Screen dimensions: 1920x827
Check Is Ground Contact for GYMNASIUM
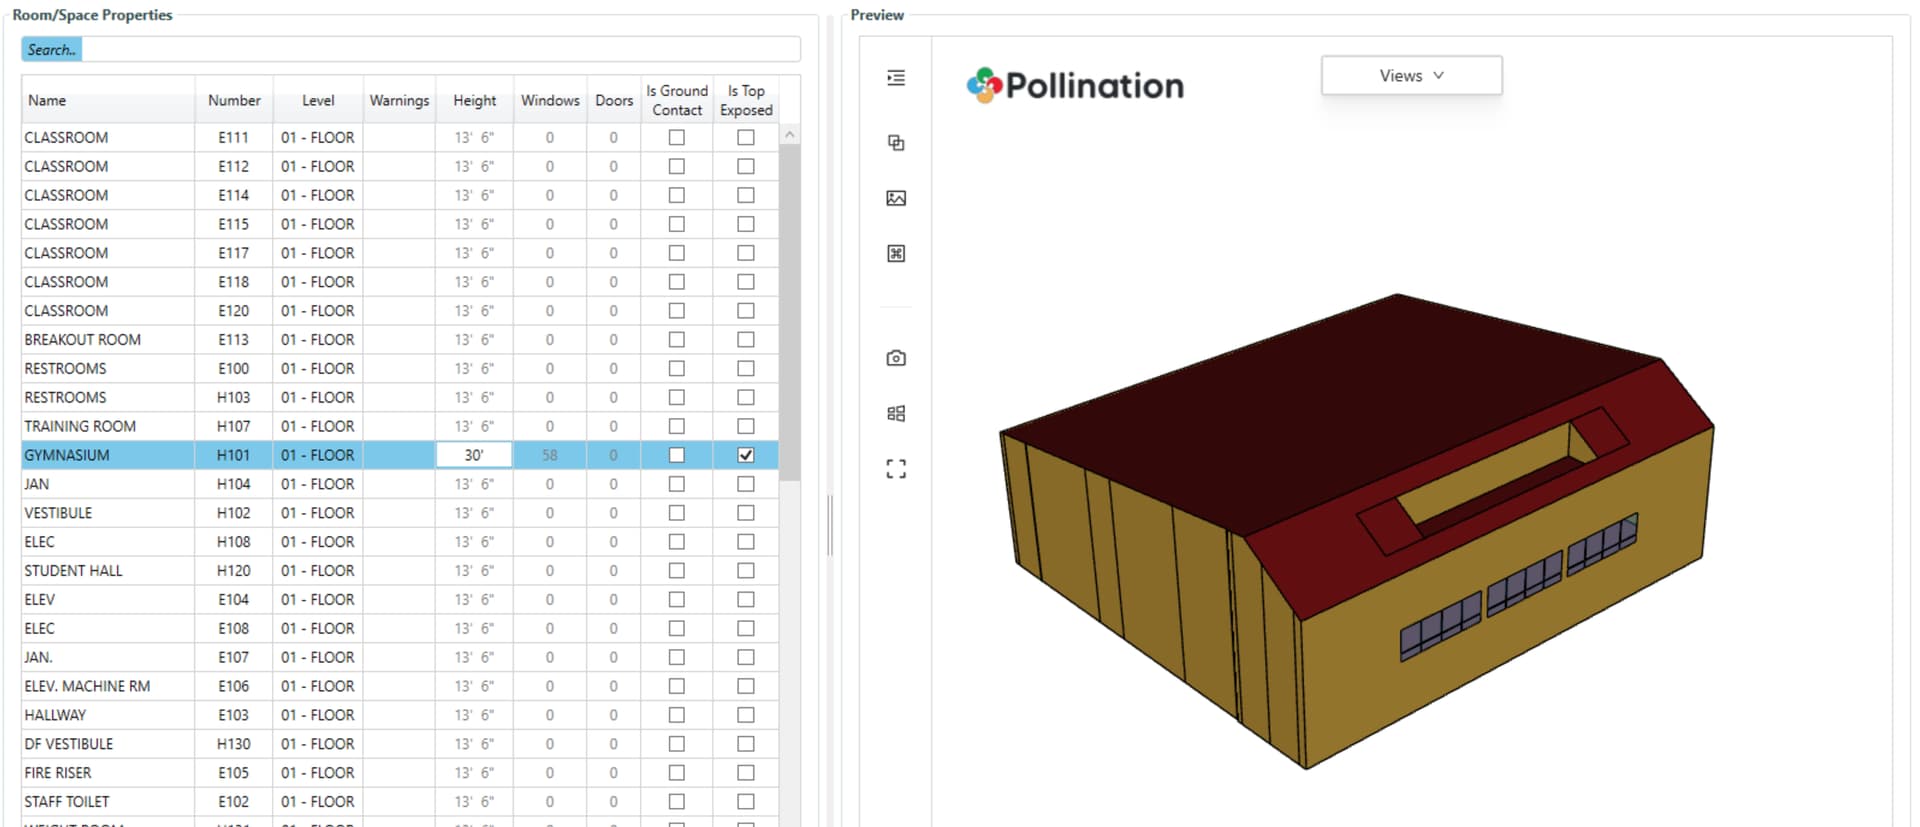[x=677, y=455]
